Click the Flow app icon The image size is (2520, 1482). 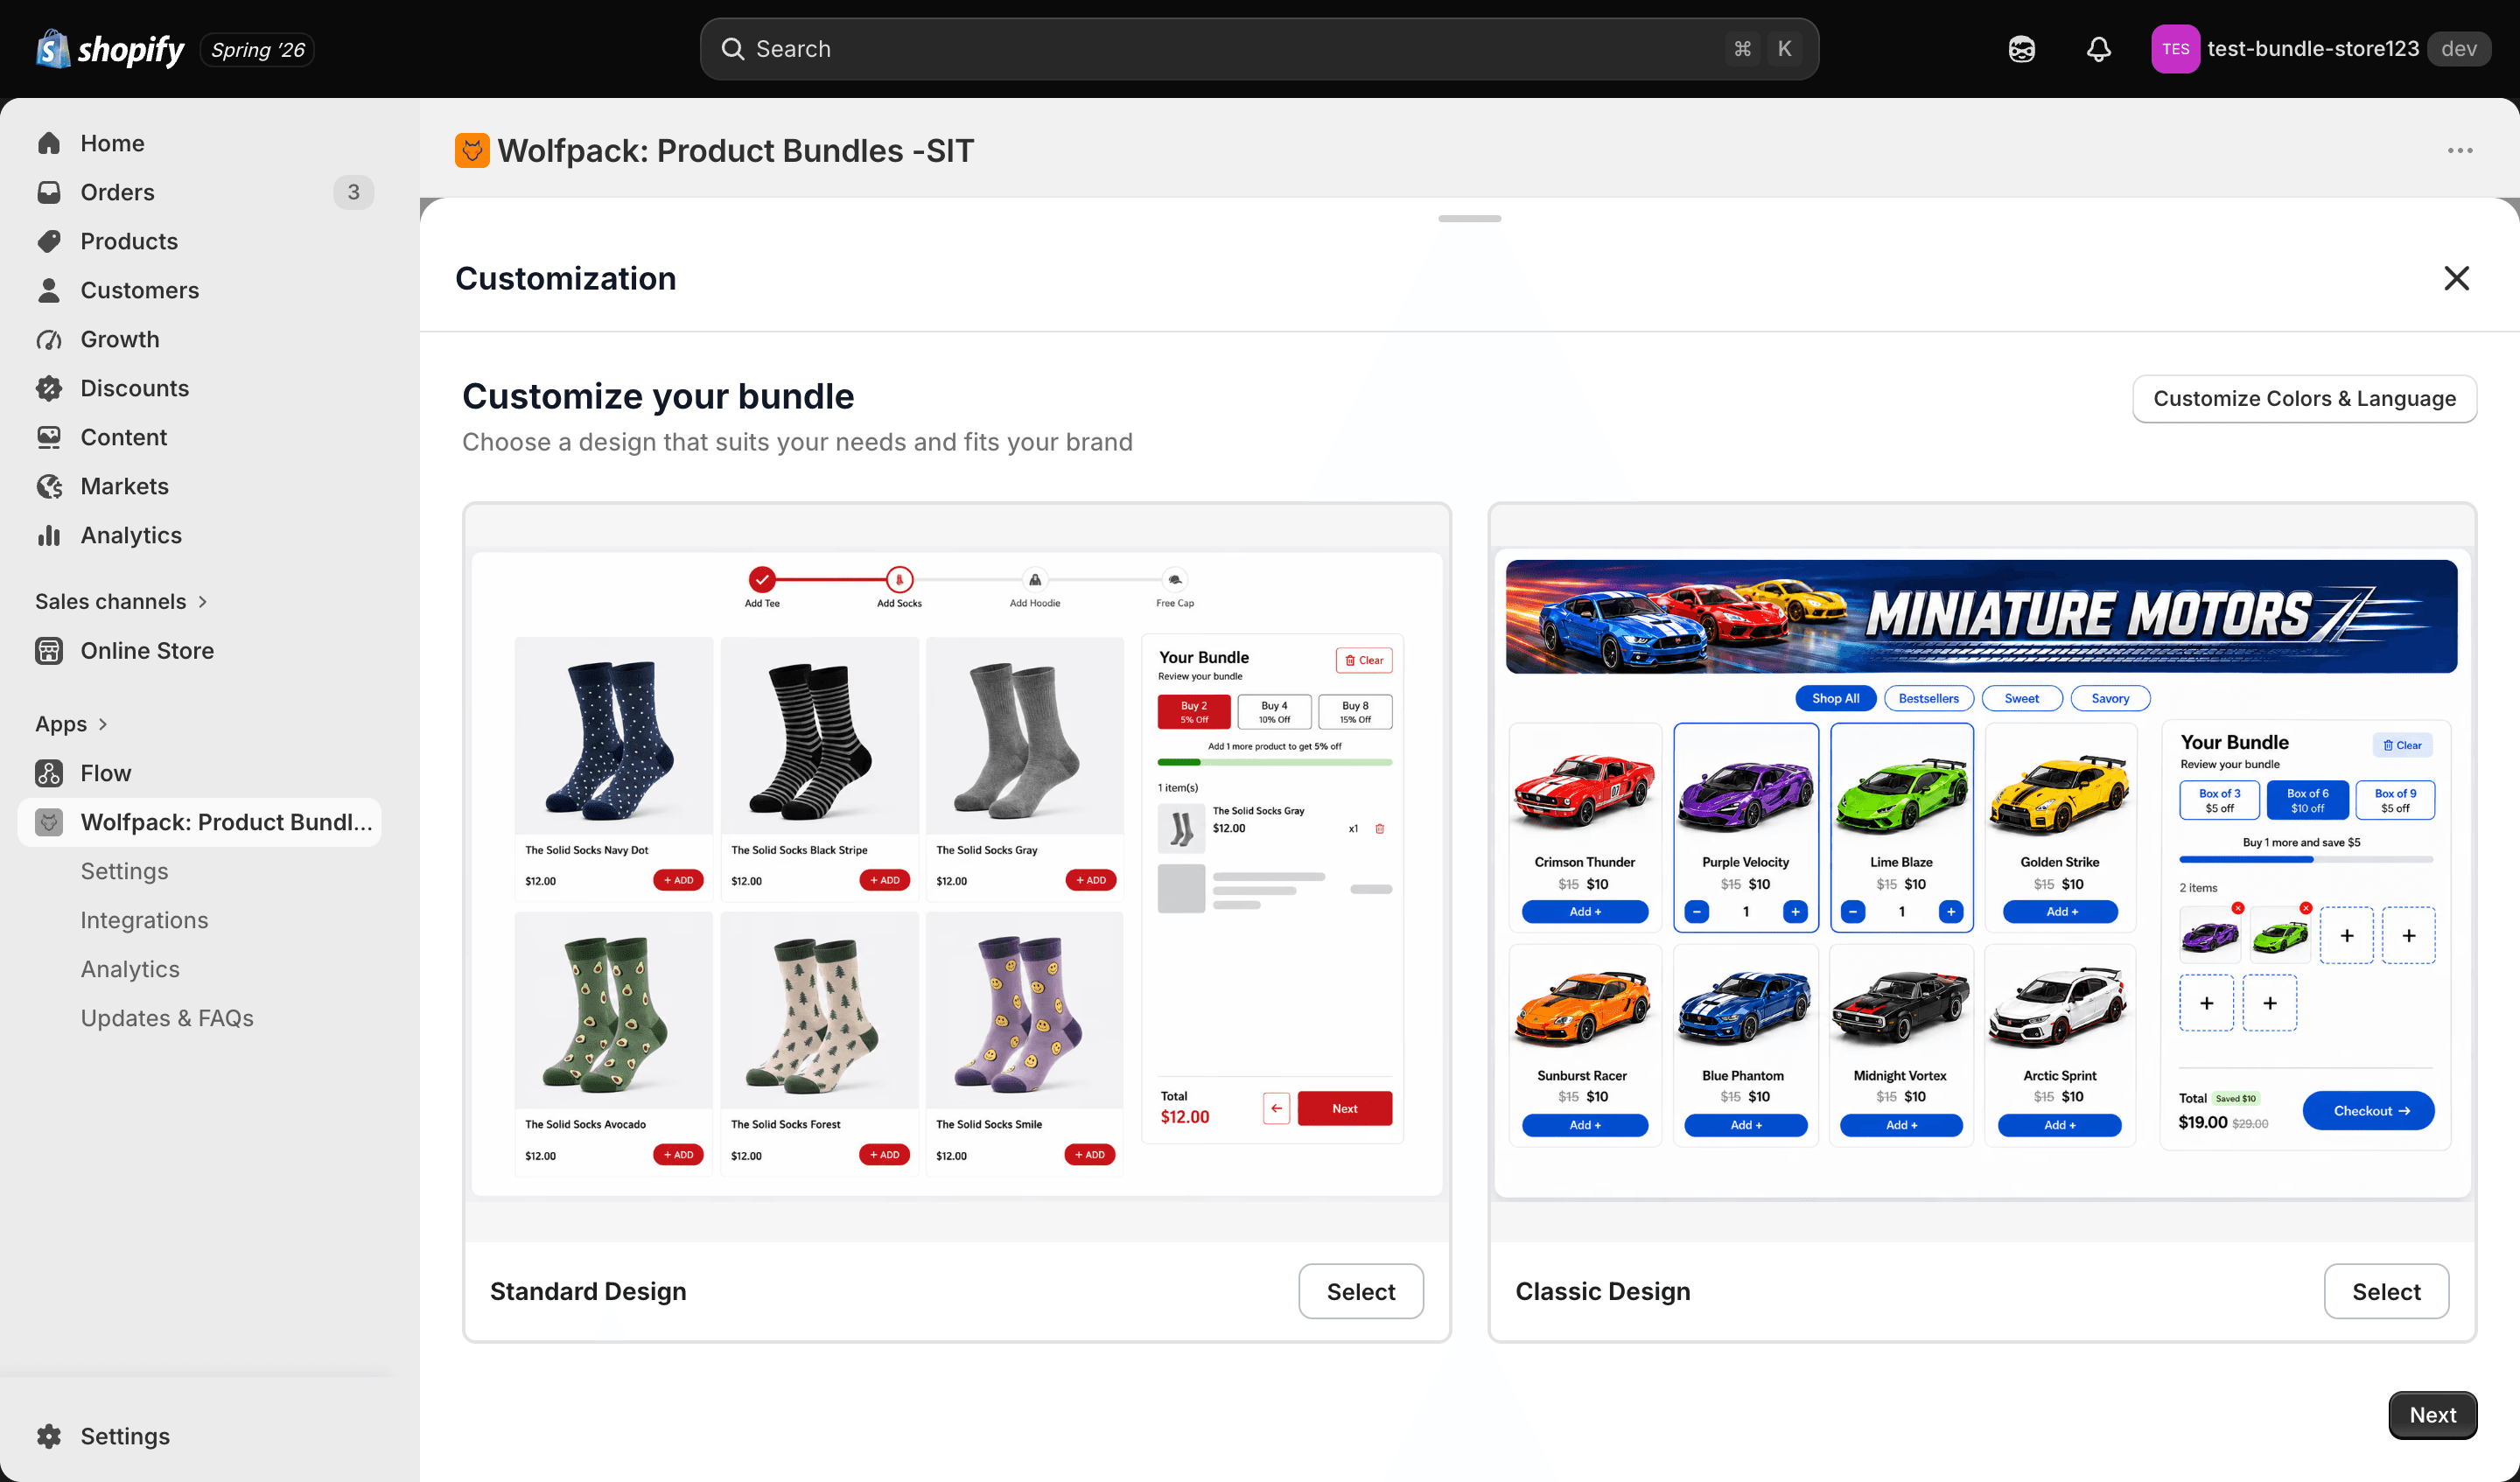coord(49,773)
